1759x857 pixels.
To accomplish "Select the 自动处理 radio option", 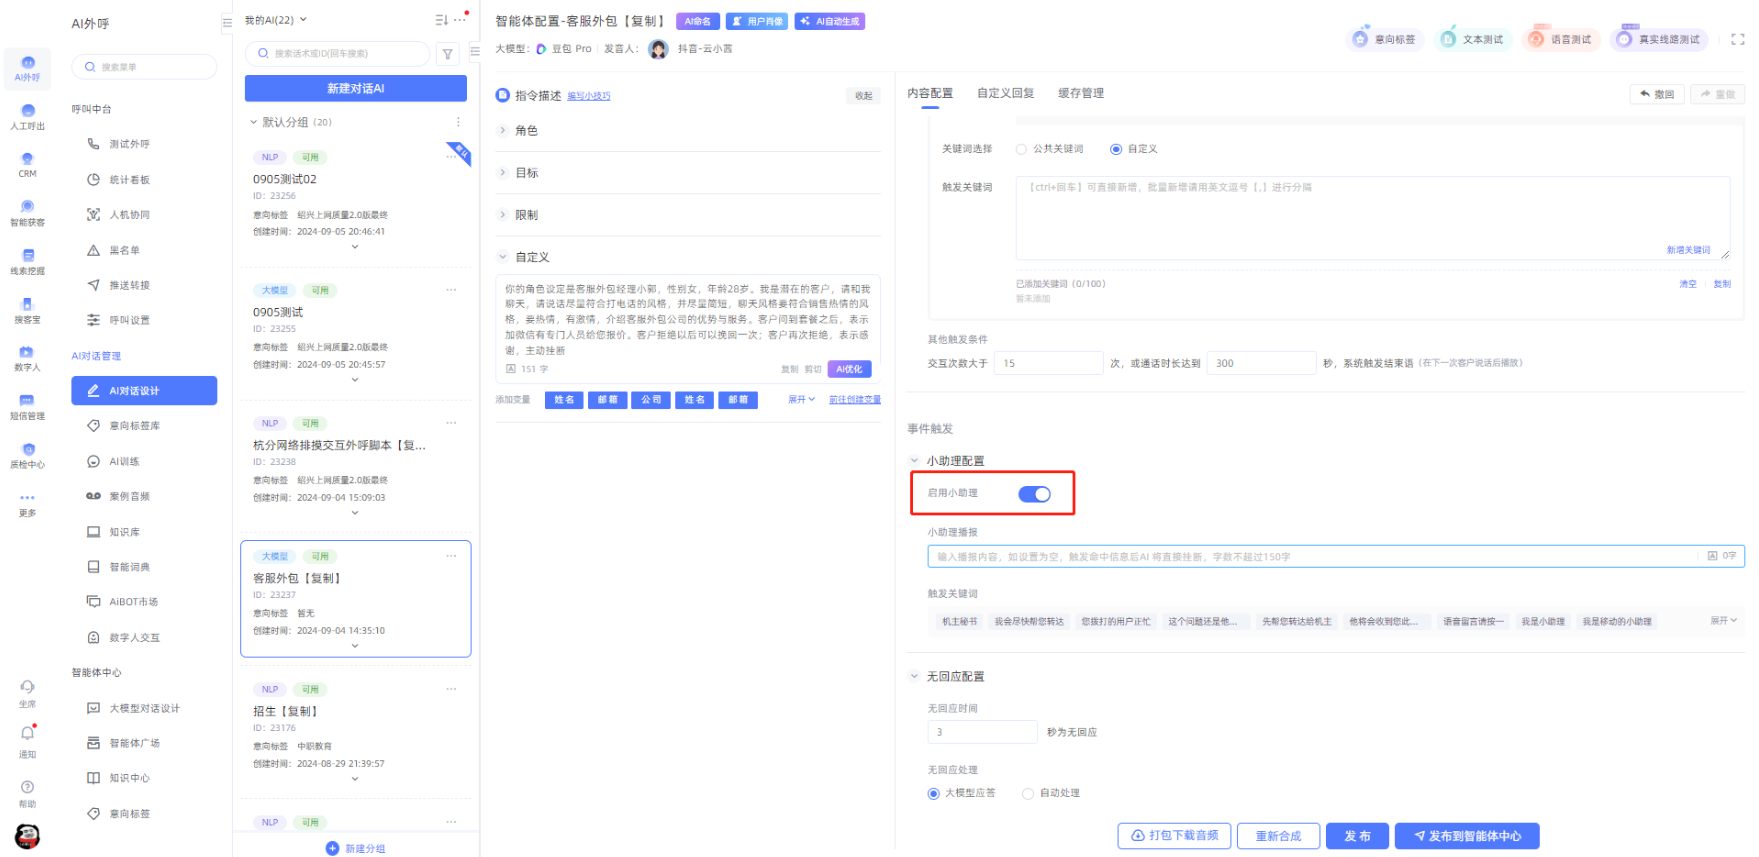I will point(1028,793).
